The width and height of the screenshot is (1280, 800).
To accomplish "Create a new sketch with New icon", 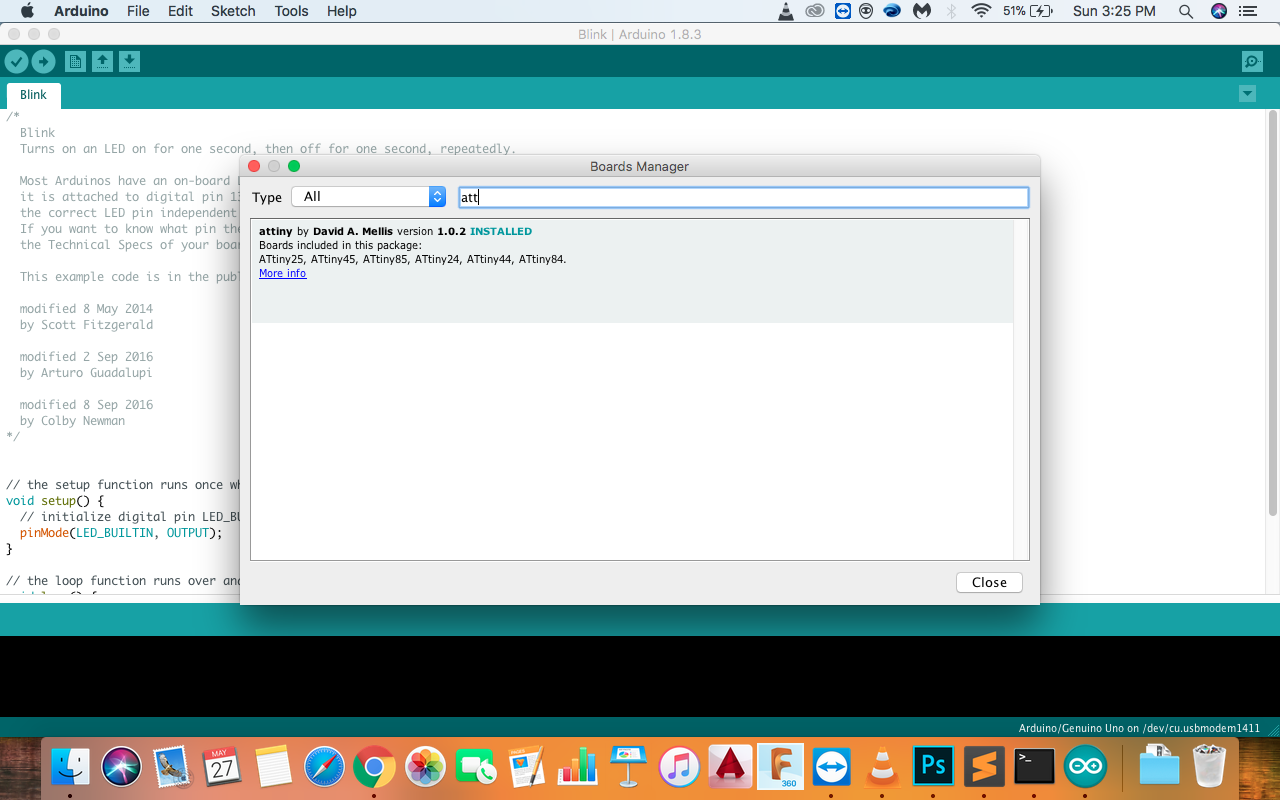I will pyautogui.click(x=75, y=62).
